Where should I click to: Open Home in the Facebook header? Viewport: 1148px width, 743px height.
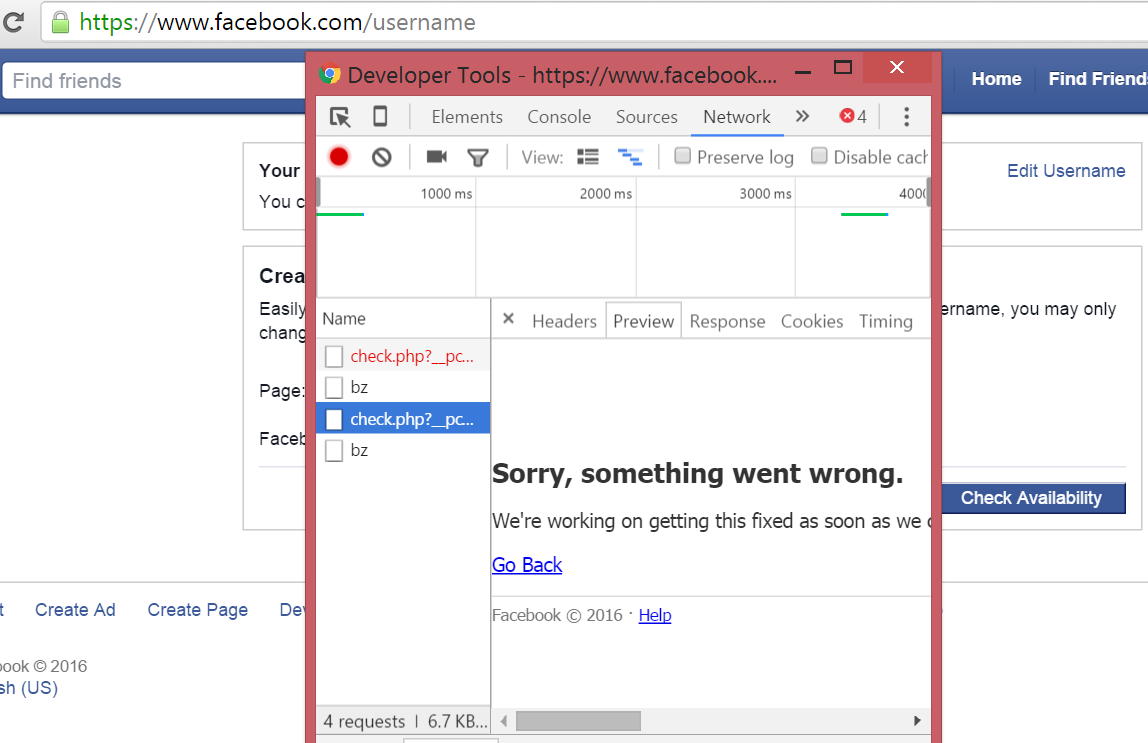click(x=996, y=79)
